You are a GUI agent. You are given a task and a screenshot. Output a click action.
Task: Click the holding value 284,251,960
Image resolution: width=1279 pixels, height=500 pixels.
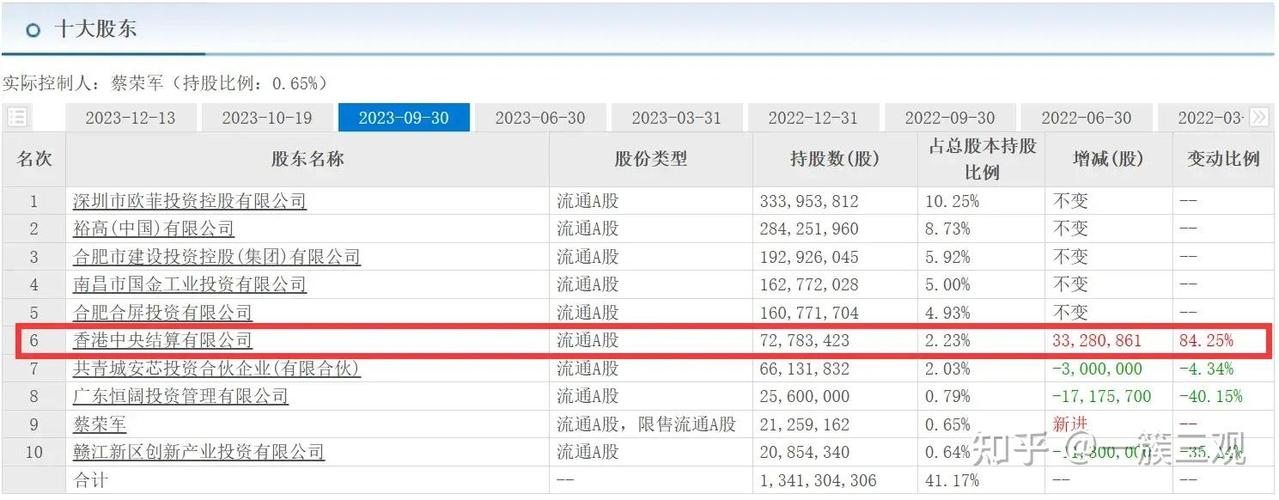click(x=810, y=229)
